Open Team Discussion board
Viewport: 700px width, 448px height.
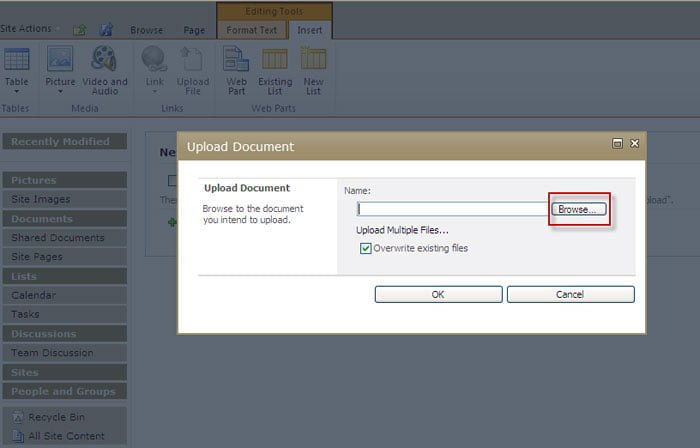[x=65, y=353]
